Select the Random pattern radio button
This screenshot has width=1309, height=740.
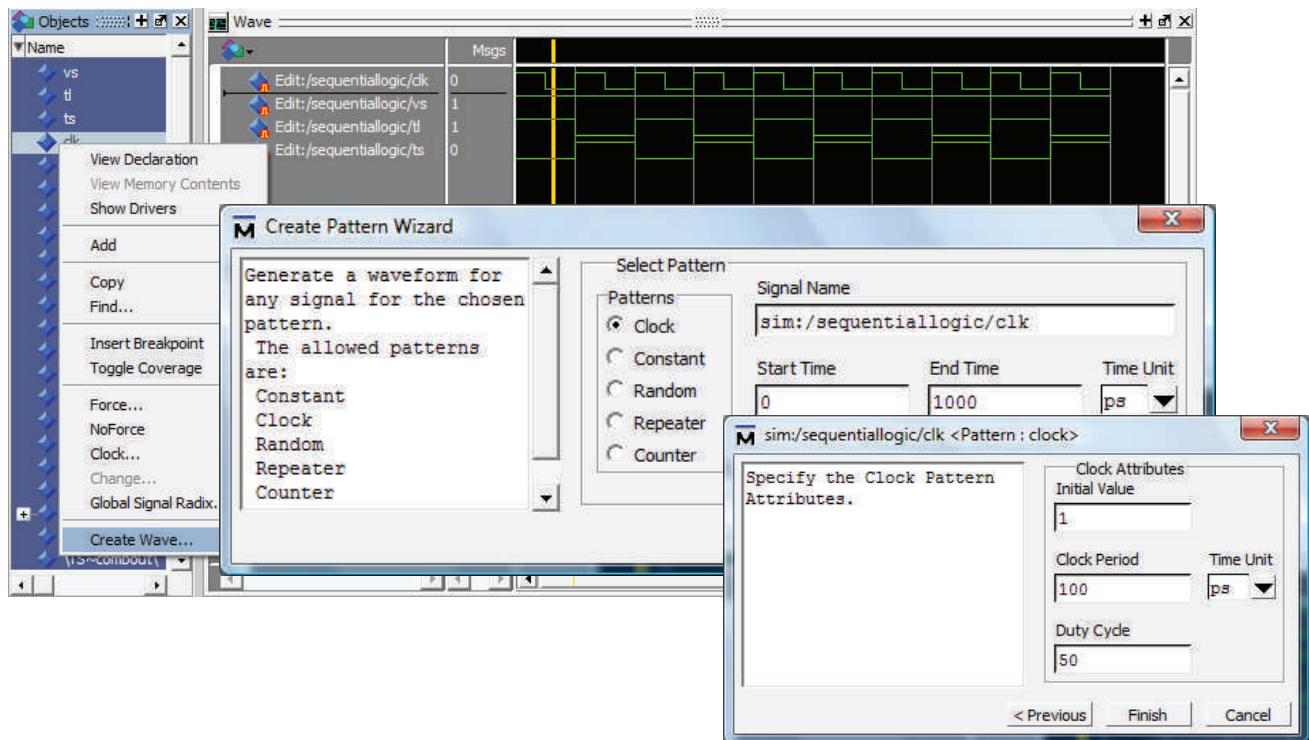click(616, 390)
